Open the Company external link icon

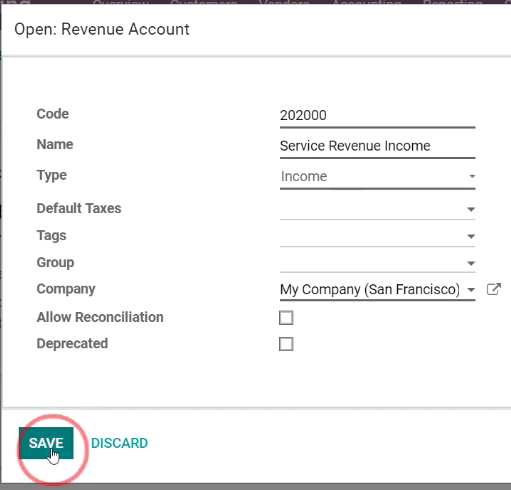pyautogui.click(x=494, y=289)
